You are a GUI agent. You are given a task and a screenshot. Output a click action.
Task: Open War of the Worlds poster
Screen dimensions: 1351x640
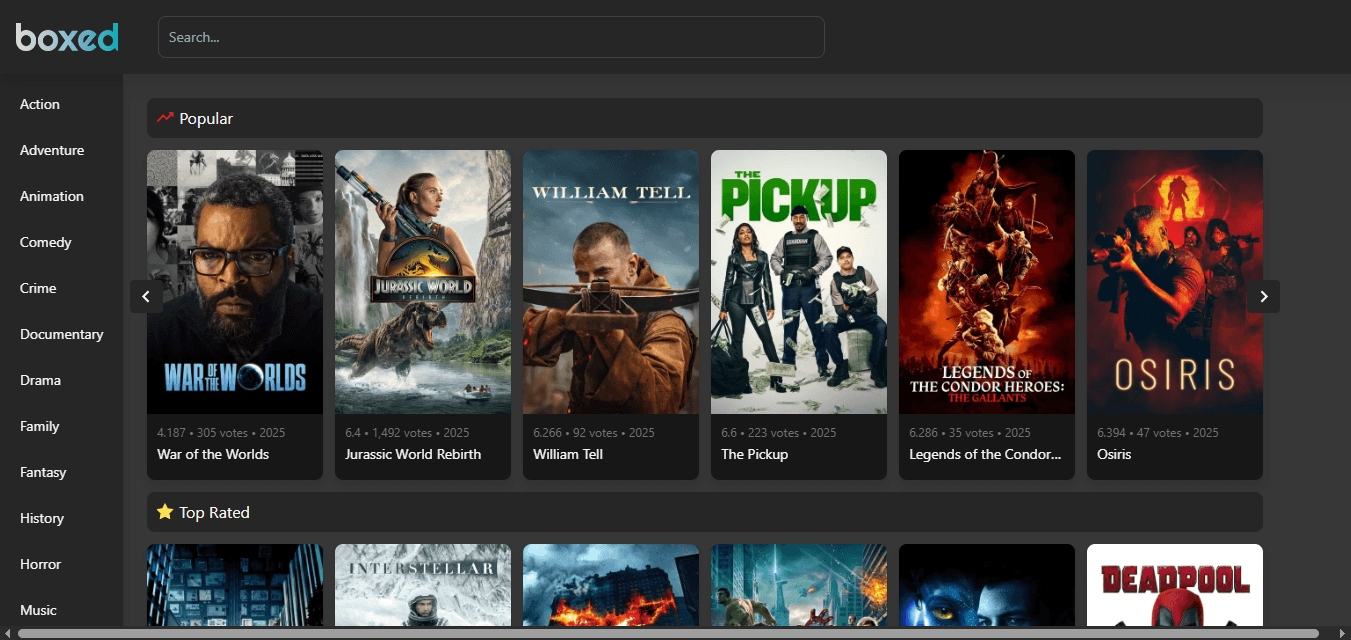pos(235,282)
